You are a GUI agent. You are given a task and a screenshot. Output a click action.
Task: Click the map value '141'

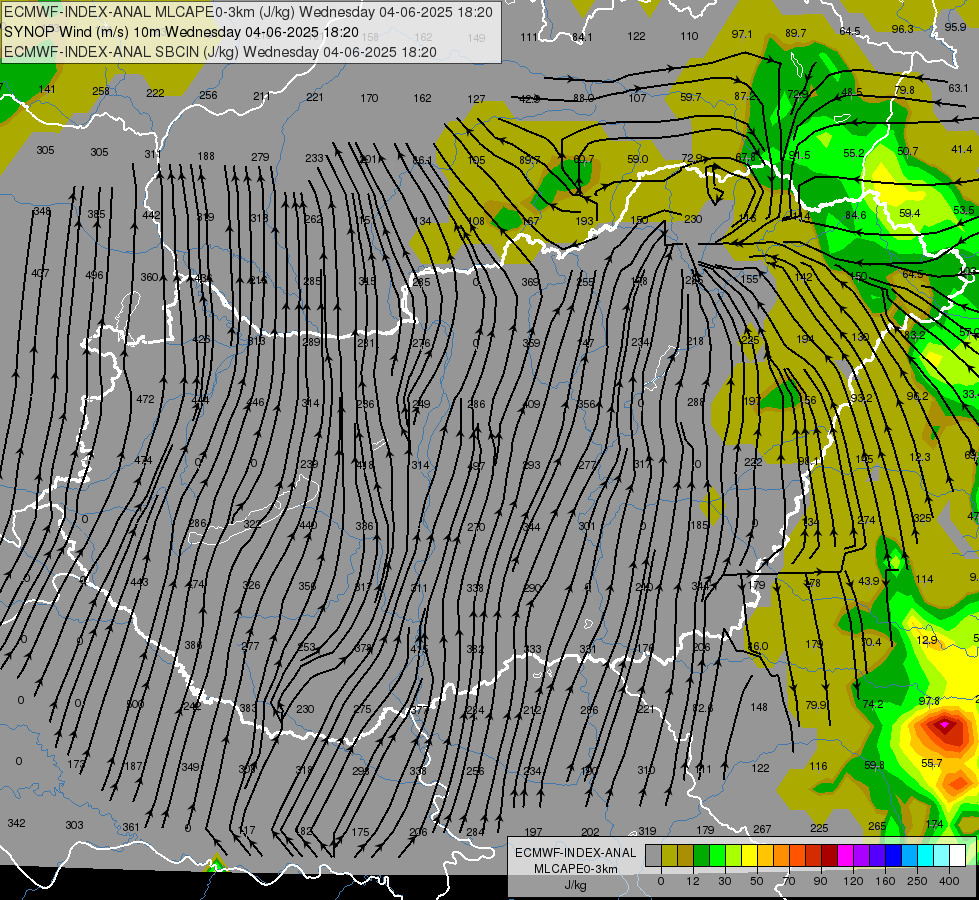47,89
